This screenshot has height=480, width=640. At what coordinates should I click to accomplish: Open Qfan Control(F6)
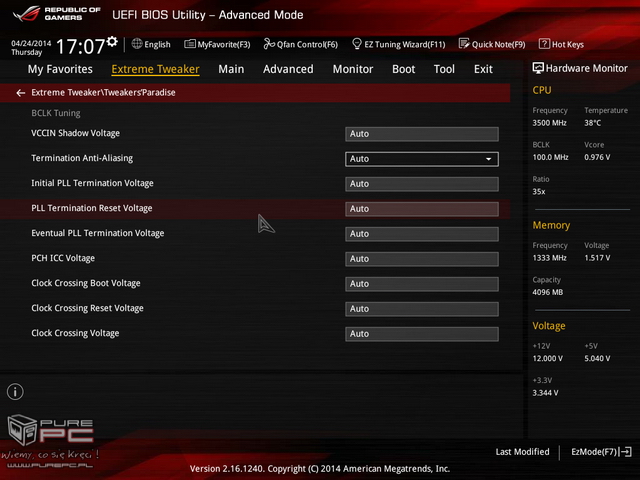click(x=301, y=45)
